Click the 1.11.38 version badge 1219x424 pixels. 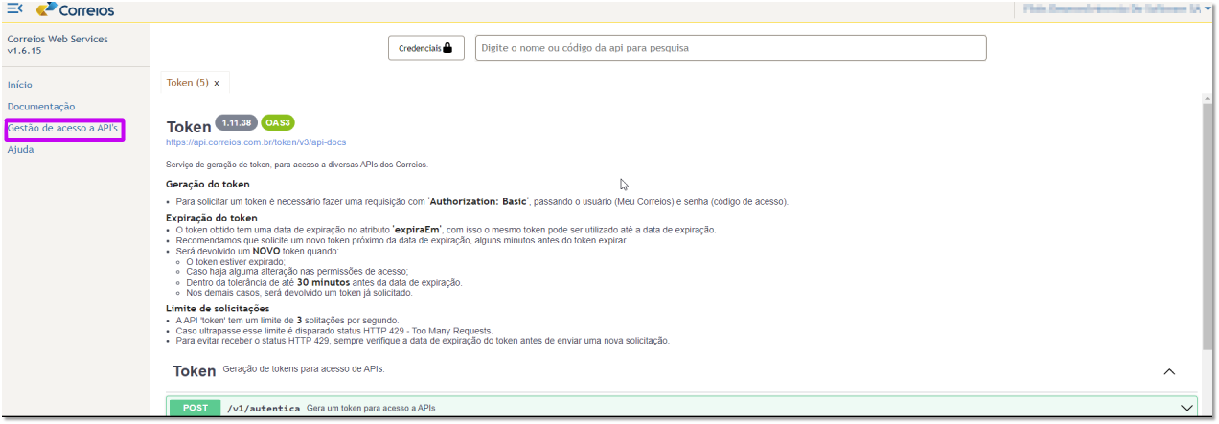(x=237, y=123)
